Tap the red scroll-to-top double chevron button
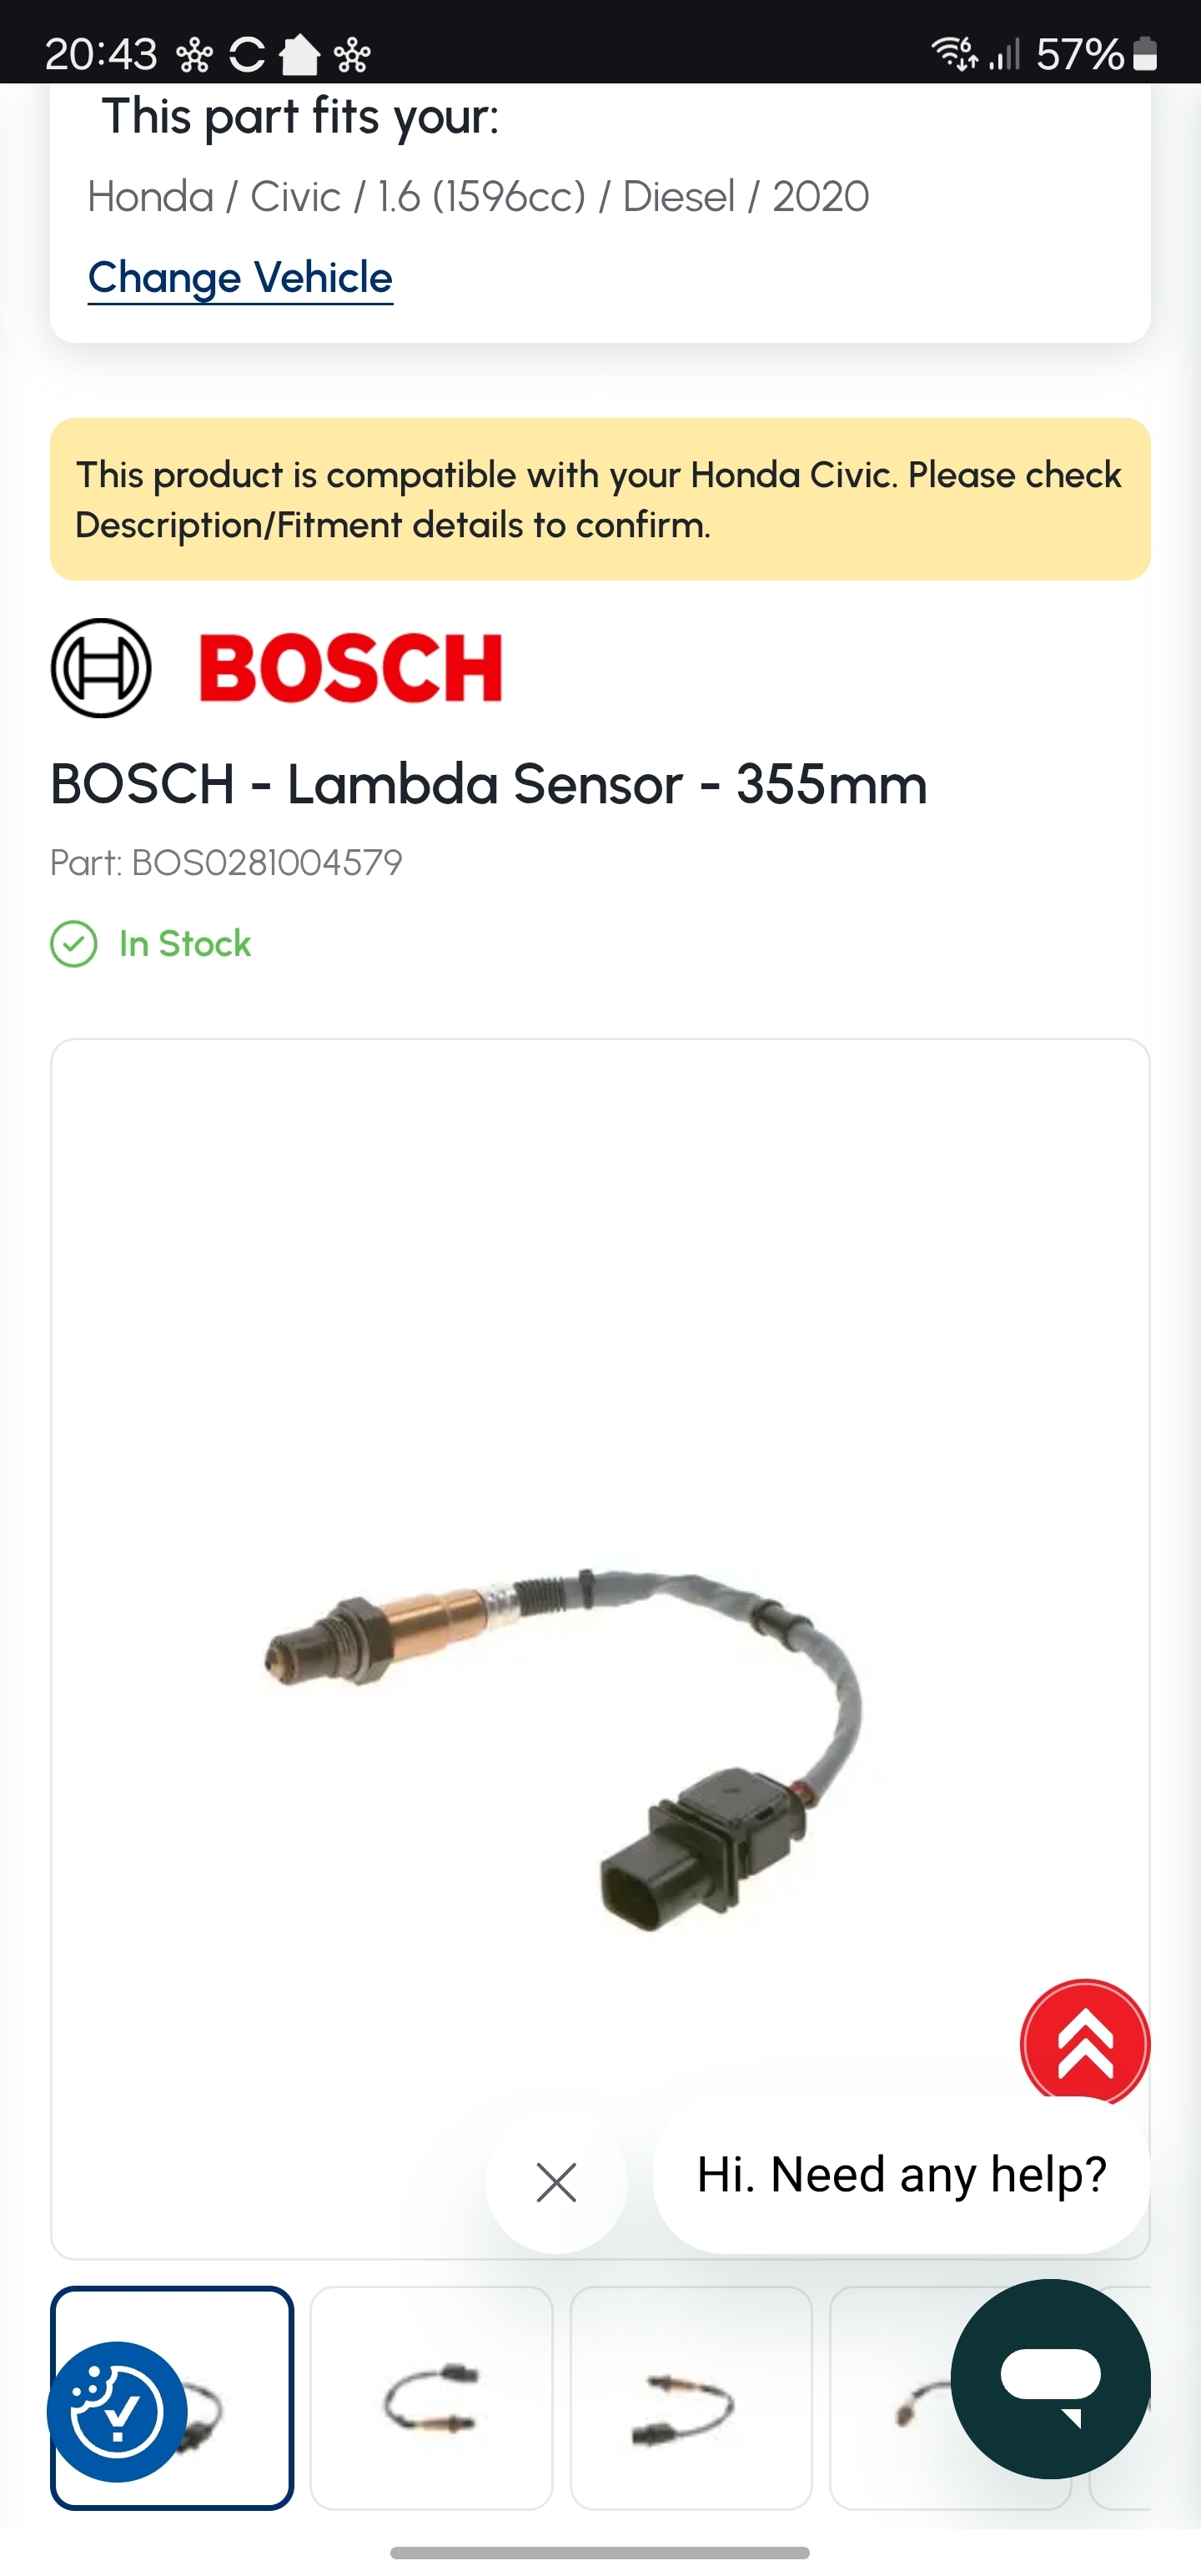The width and height of the screenshot is (1201, 2576). tap(1085, 2043)
